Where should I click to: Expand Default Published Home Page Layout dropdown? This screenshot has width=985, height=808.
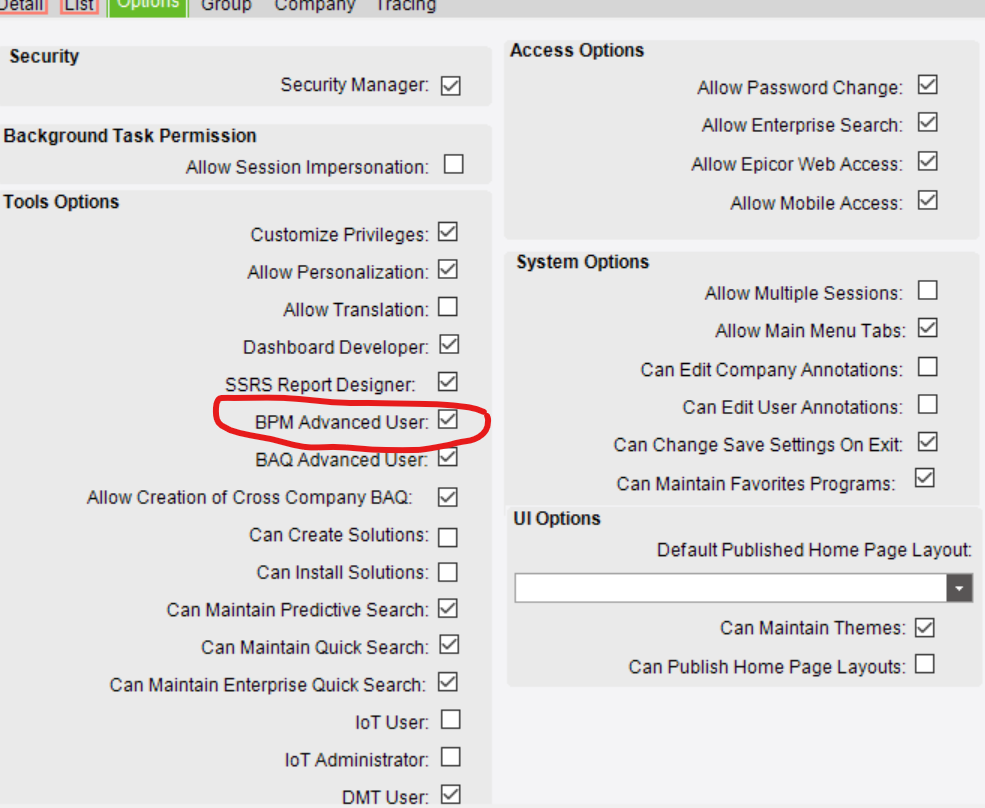[959, 588]
